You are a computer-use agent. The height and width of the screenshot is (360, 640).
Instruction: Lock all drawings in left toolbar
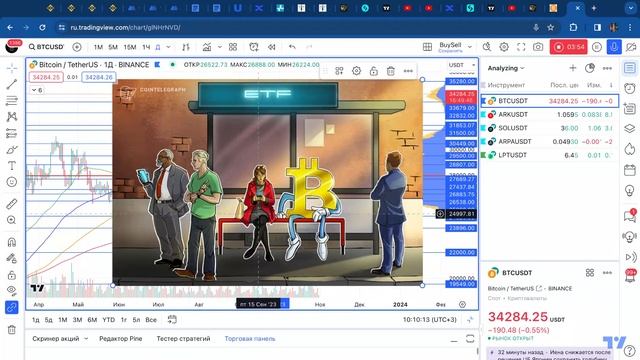coord(11,275)
